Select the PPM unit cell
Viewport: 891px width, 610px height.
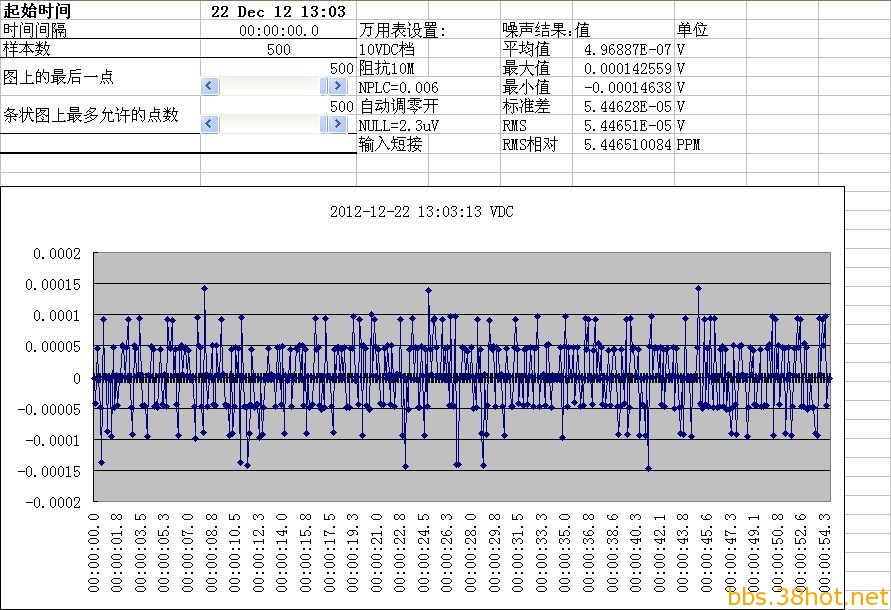point(710,144)
